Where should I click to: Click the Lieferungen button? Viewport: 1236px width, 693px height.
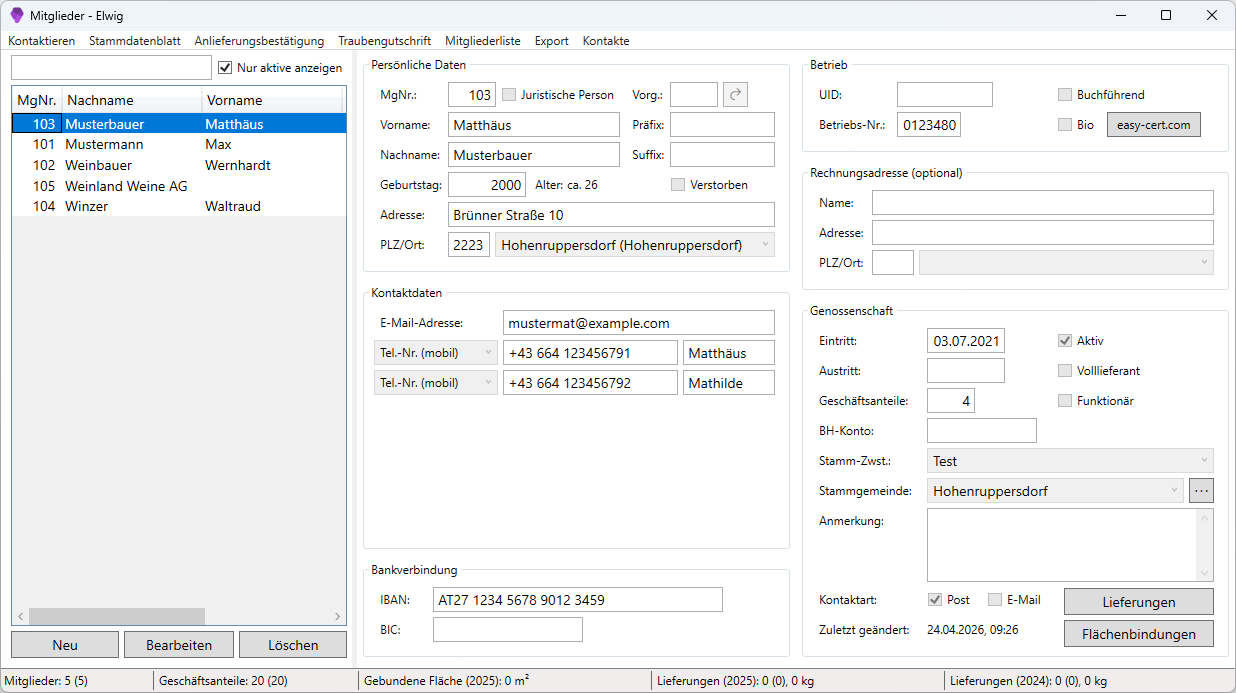(1139, 602)
